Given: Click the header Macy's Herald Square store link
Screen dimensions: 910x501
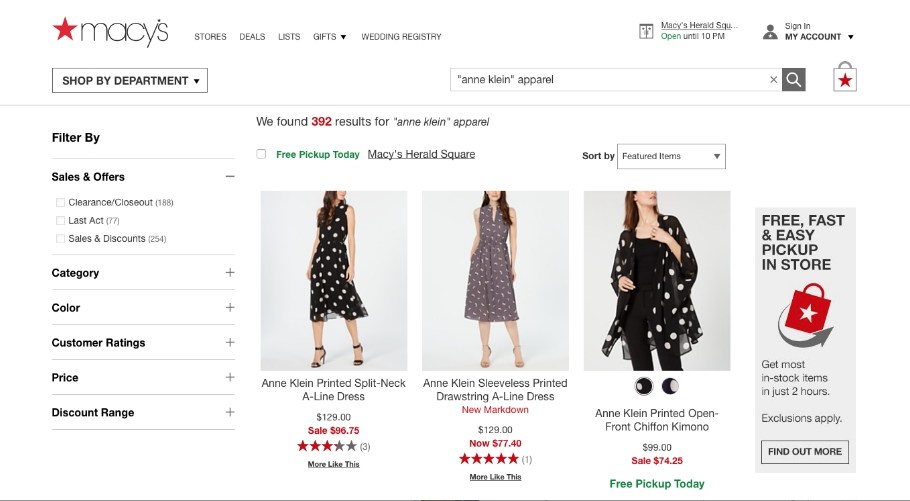Looking at the screenshot, I should [699, 26].
